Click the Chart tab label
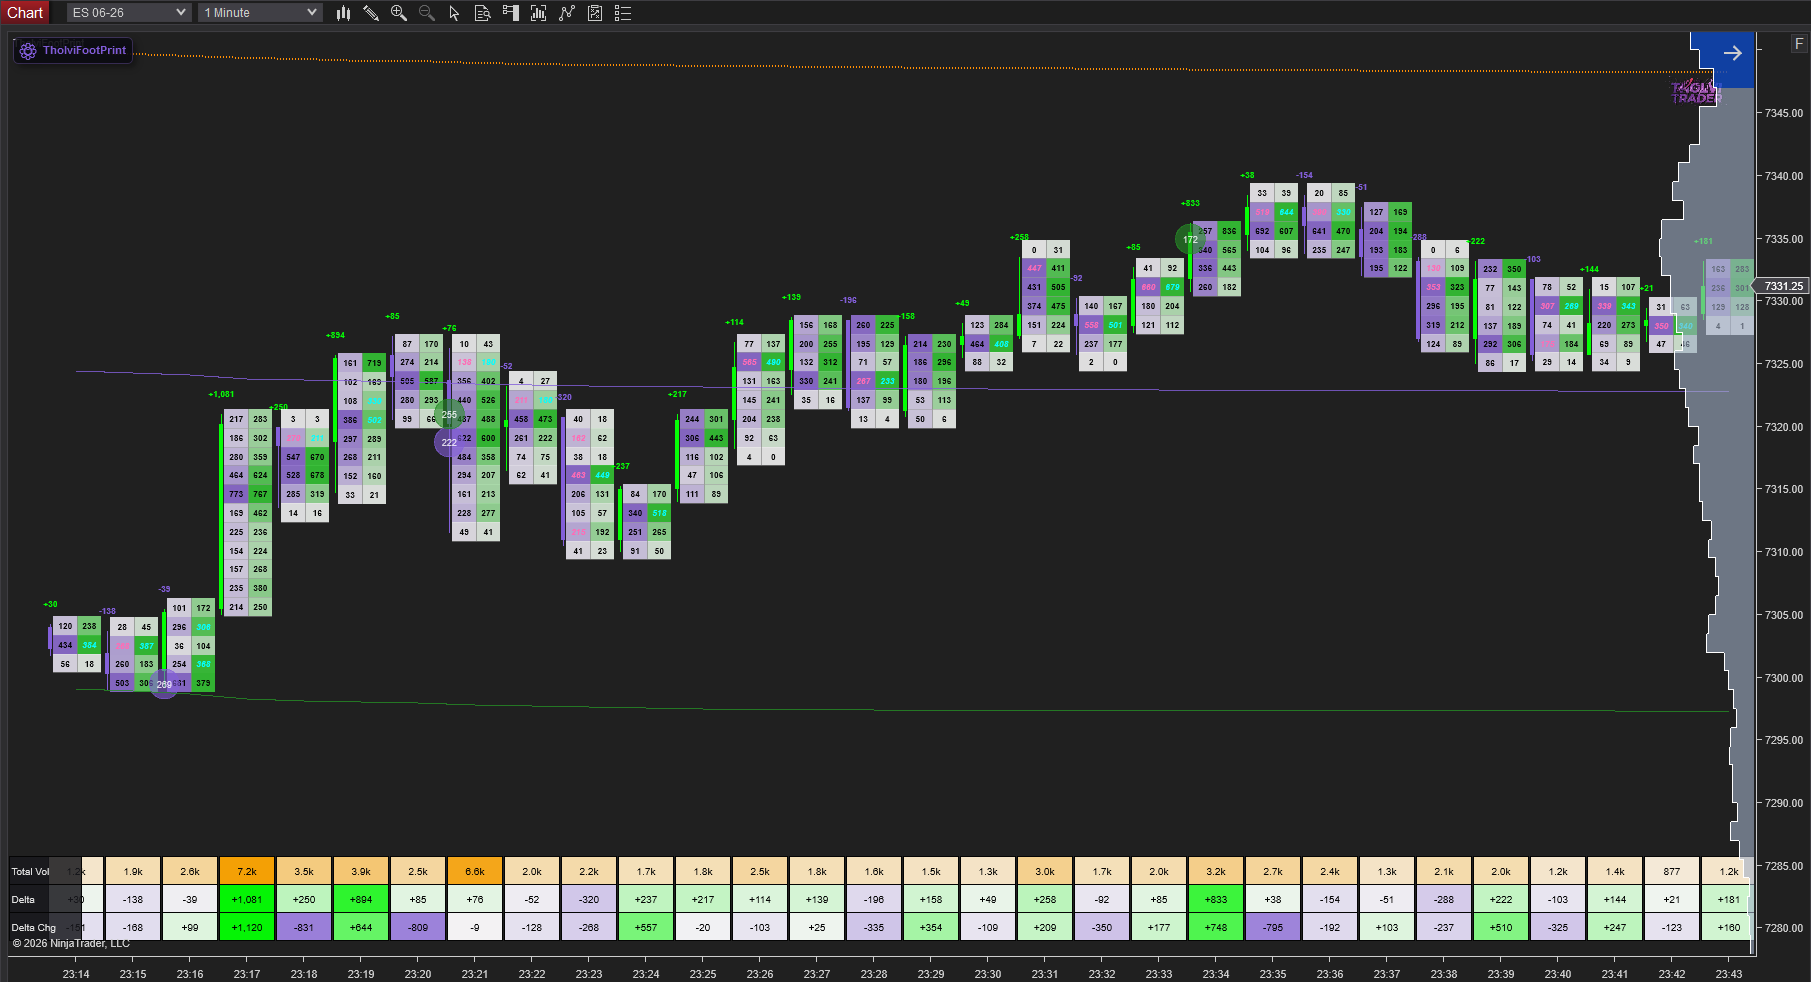 [x=25, y=13]
